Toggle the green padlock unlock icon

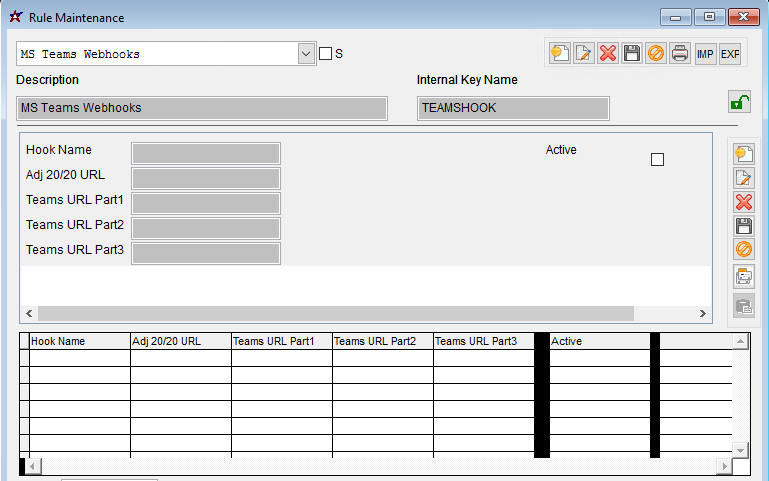click(739, 102)
